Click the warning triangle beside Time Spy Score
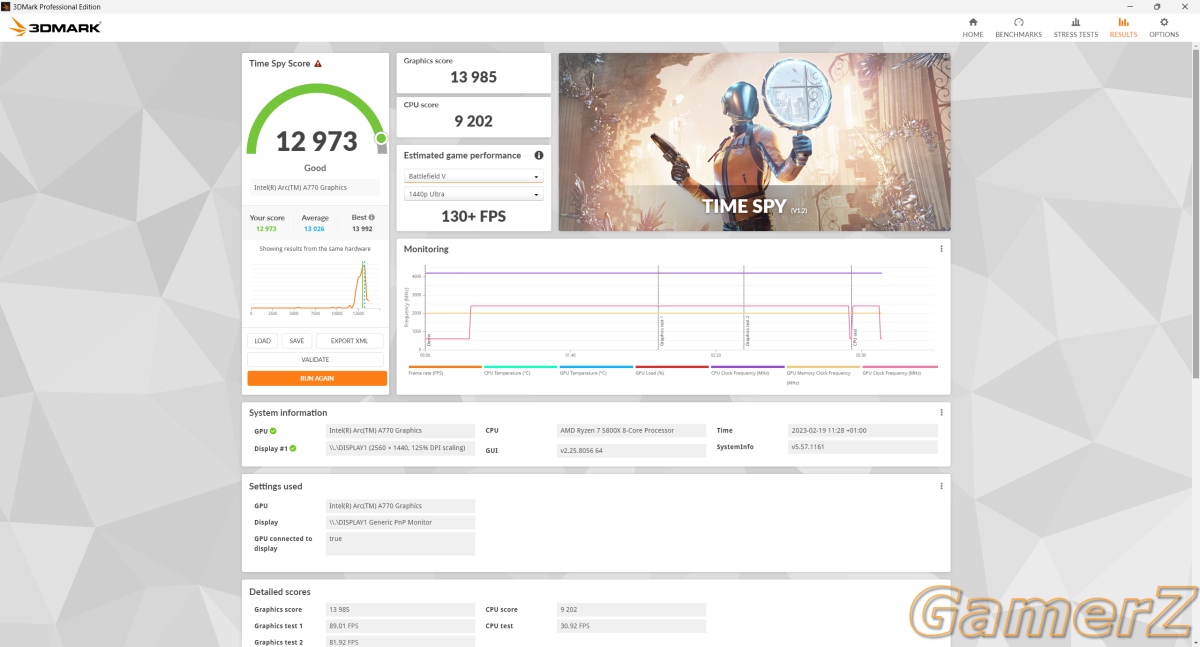The width and height of the screenshot is (1200, 647). (x=318, y=64)
